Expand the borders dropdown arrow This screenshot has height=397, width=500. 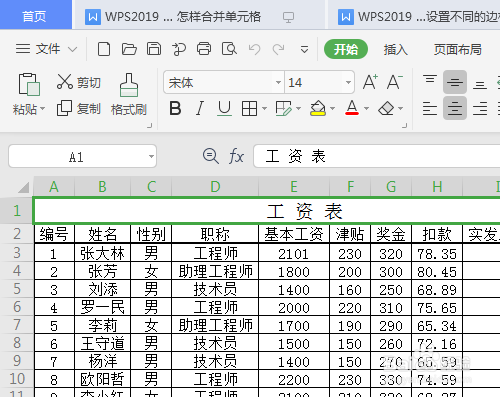click(x=264, y=109)
